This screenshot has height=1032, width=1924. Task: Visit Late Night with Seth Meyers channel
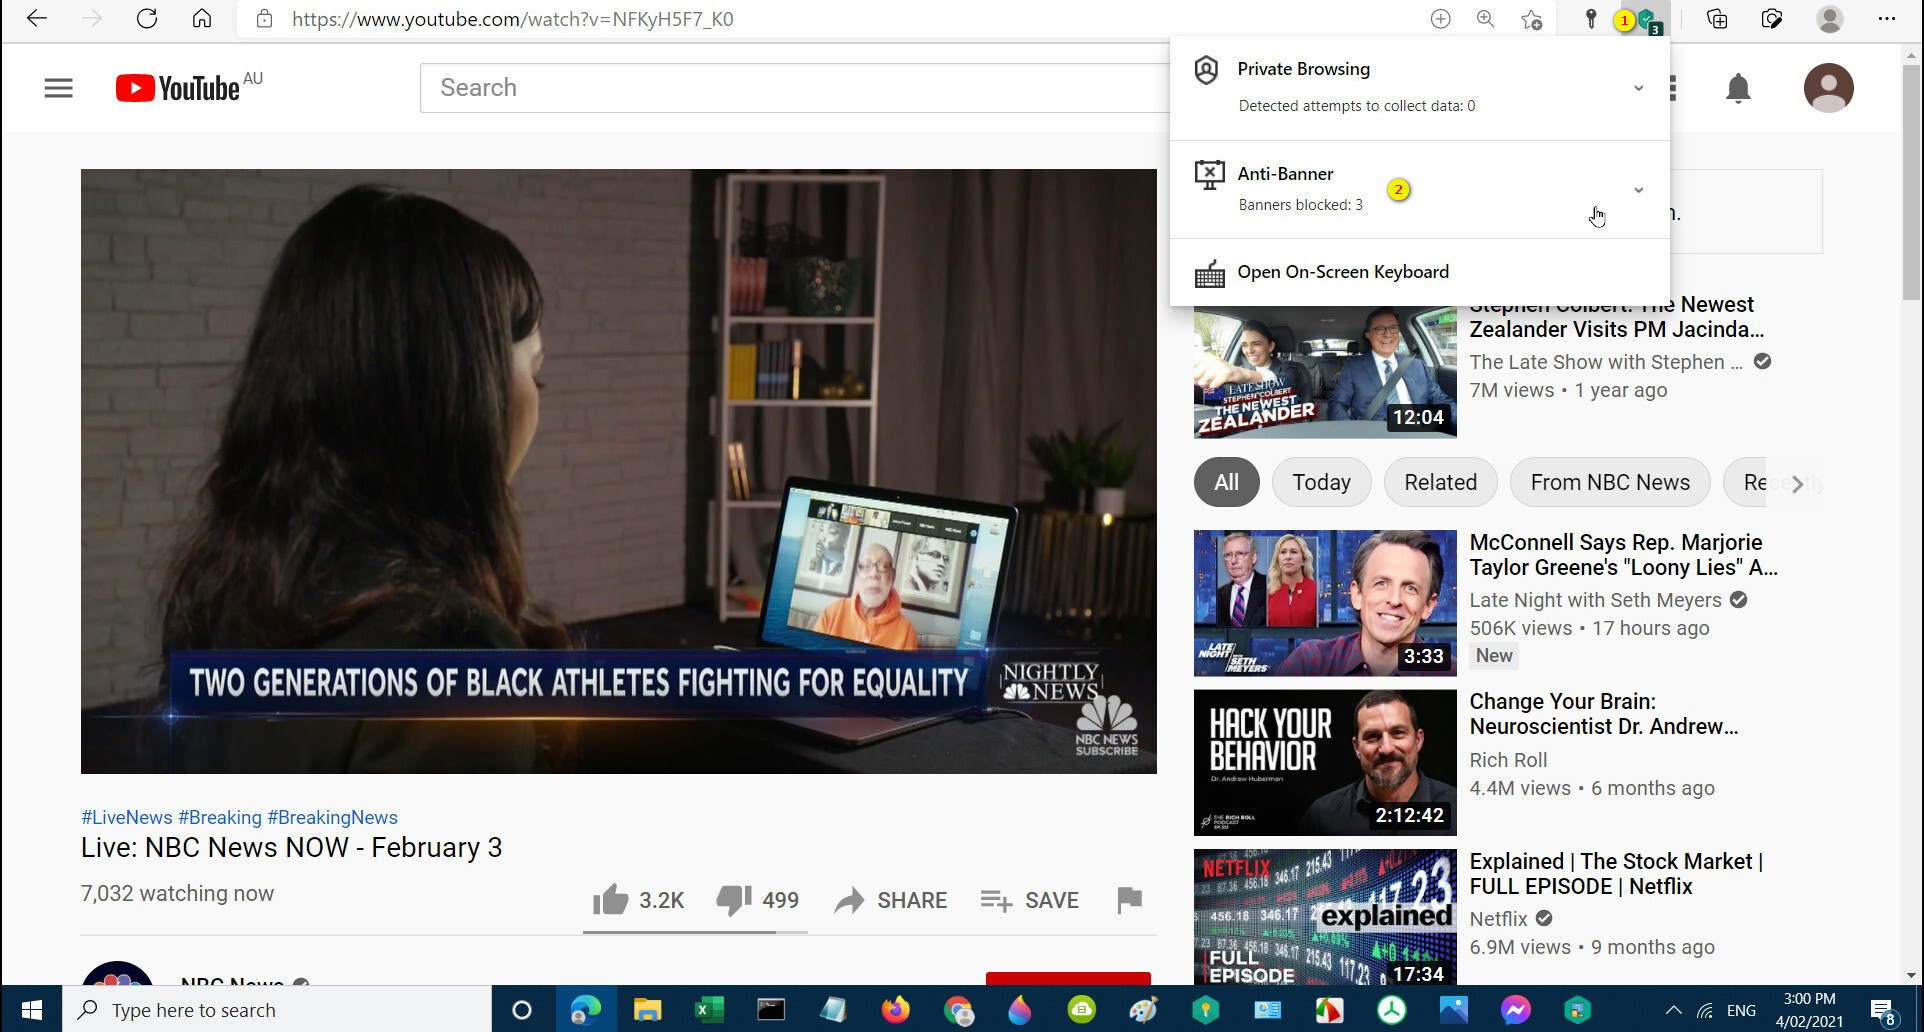pos(1595,600)
